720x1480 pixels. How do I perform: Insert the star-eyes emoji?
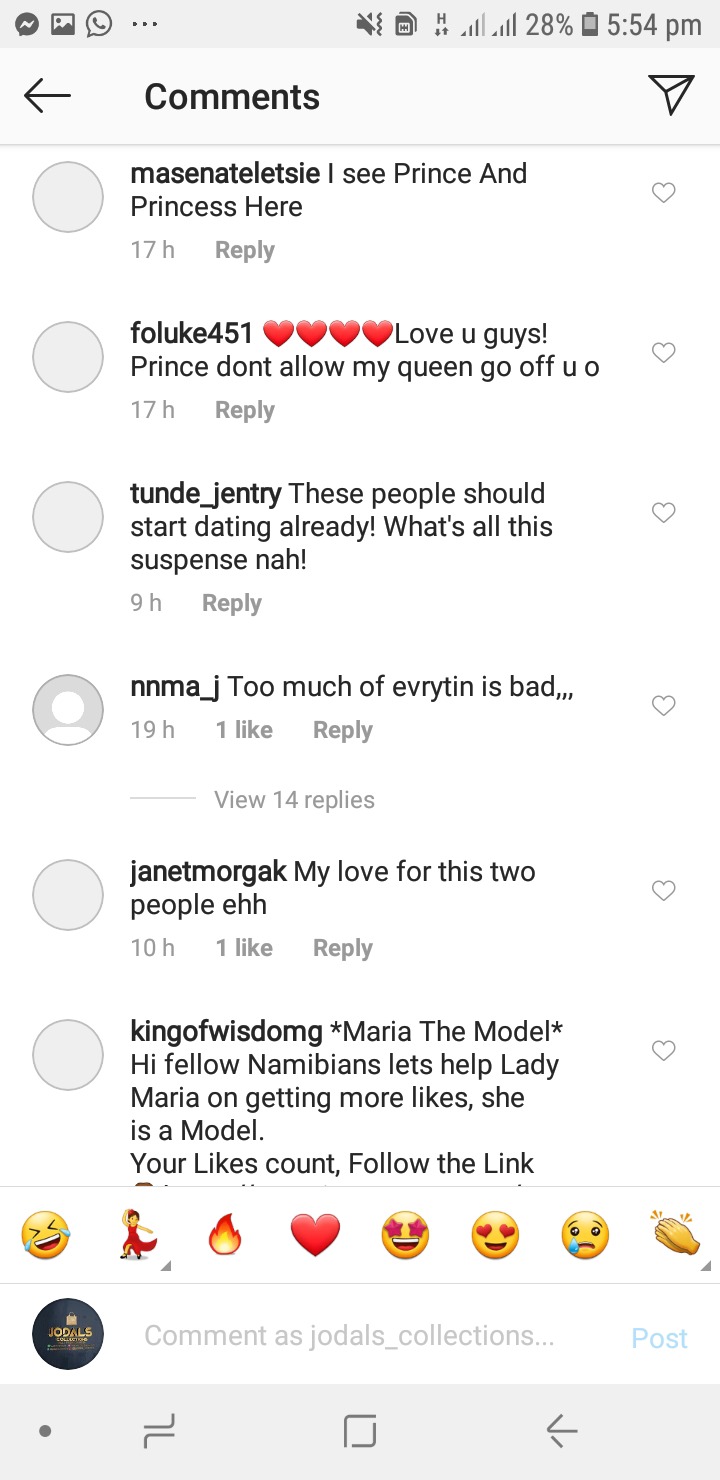coord(405,1237)
